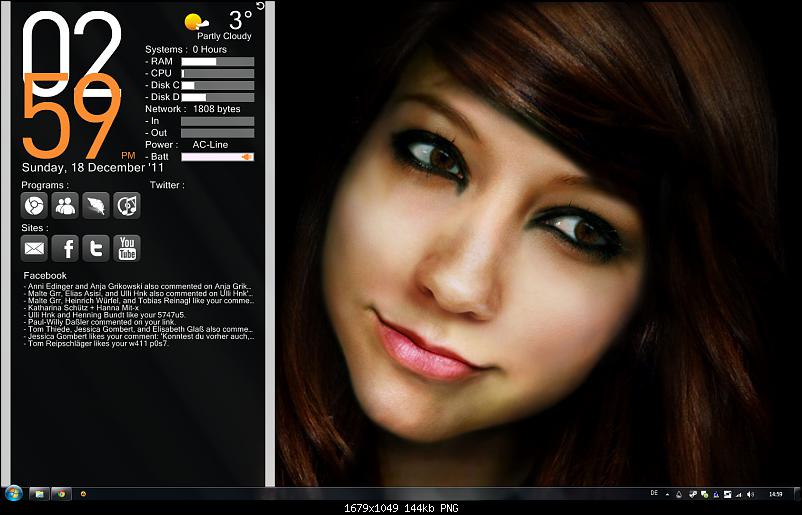Screen dimensions: 802x515
Task: Click the partly cloudy weather icon
Action: tap(197, 20)
